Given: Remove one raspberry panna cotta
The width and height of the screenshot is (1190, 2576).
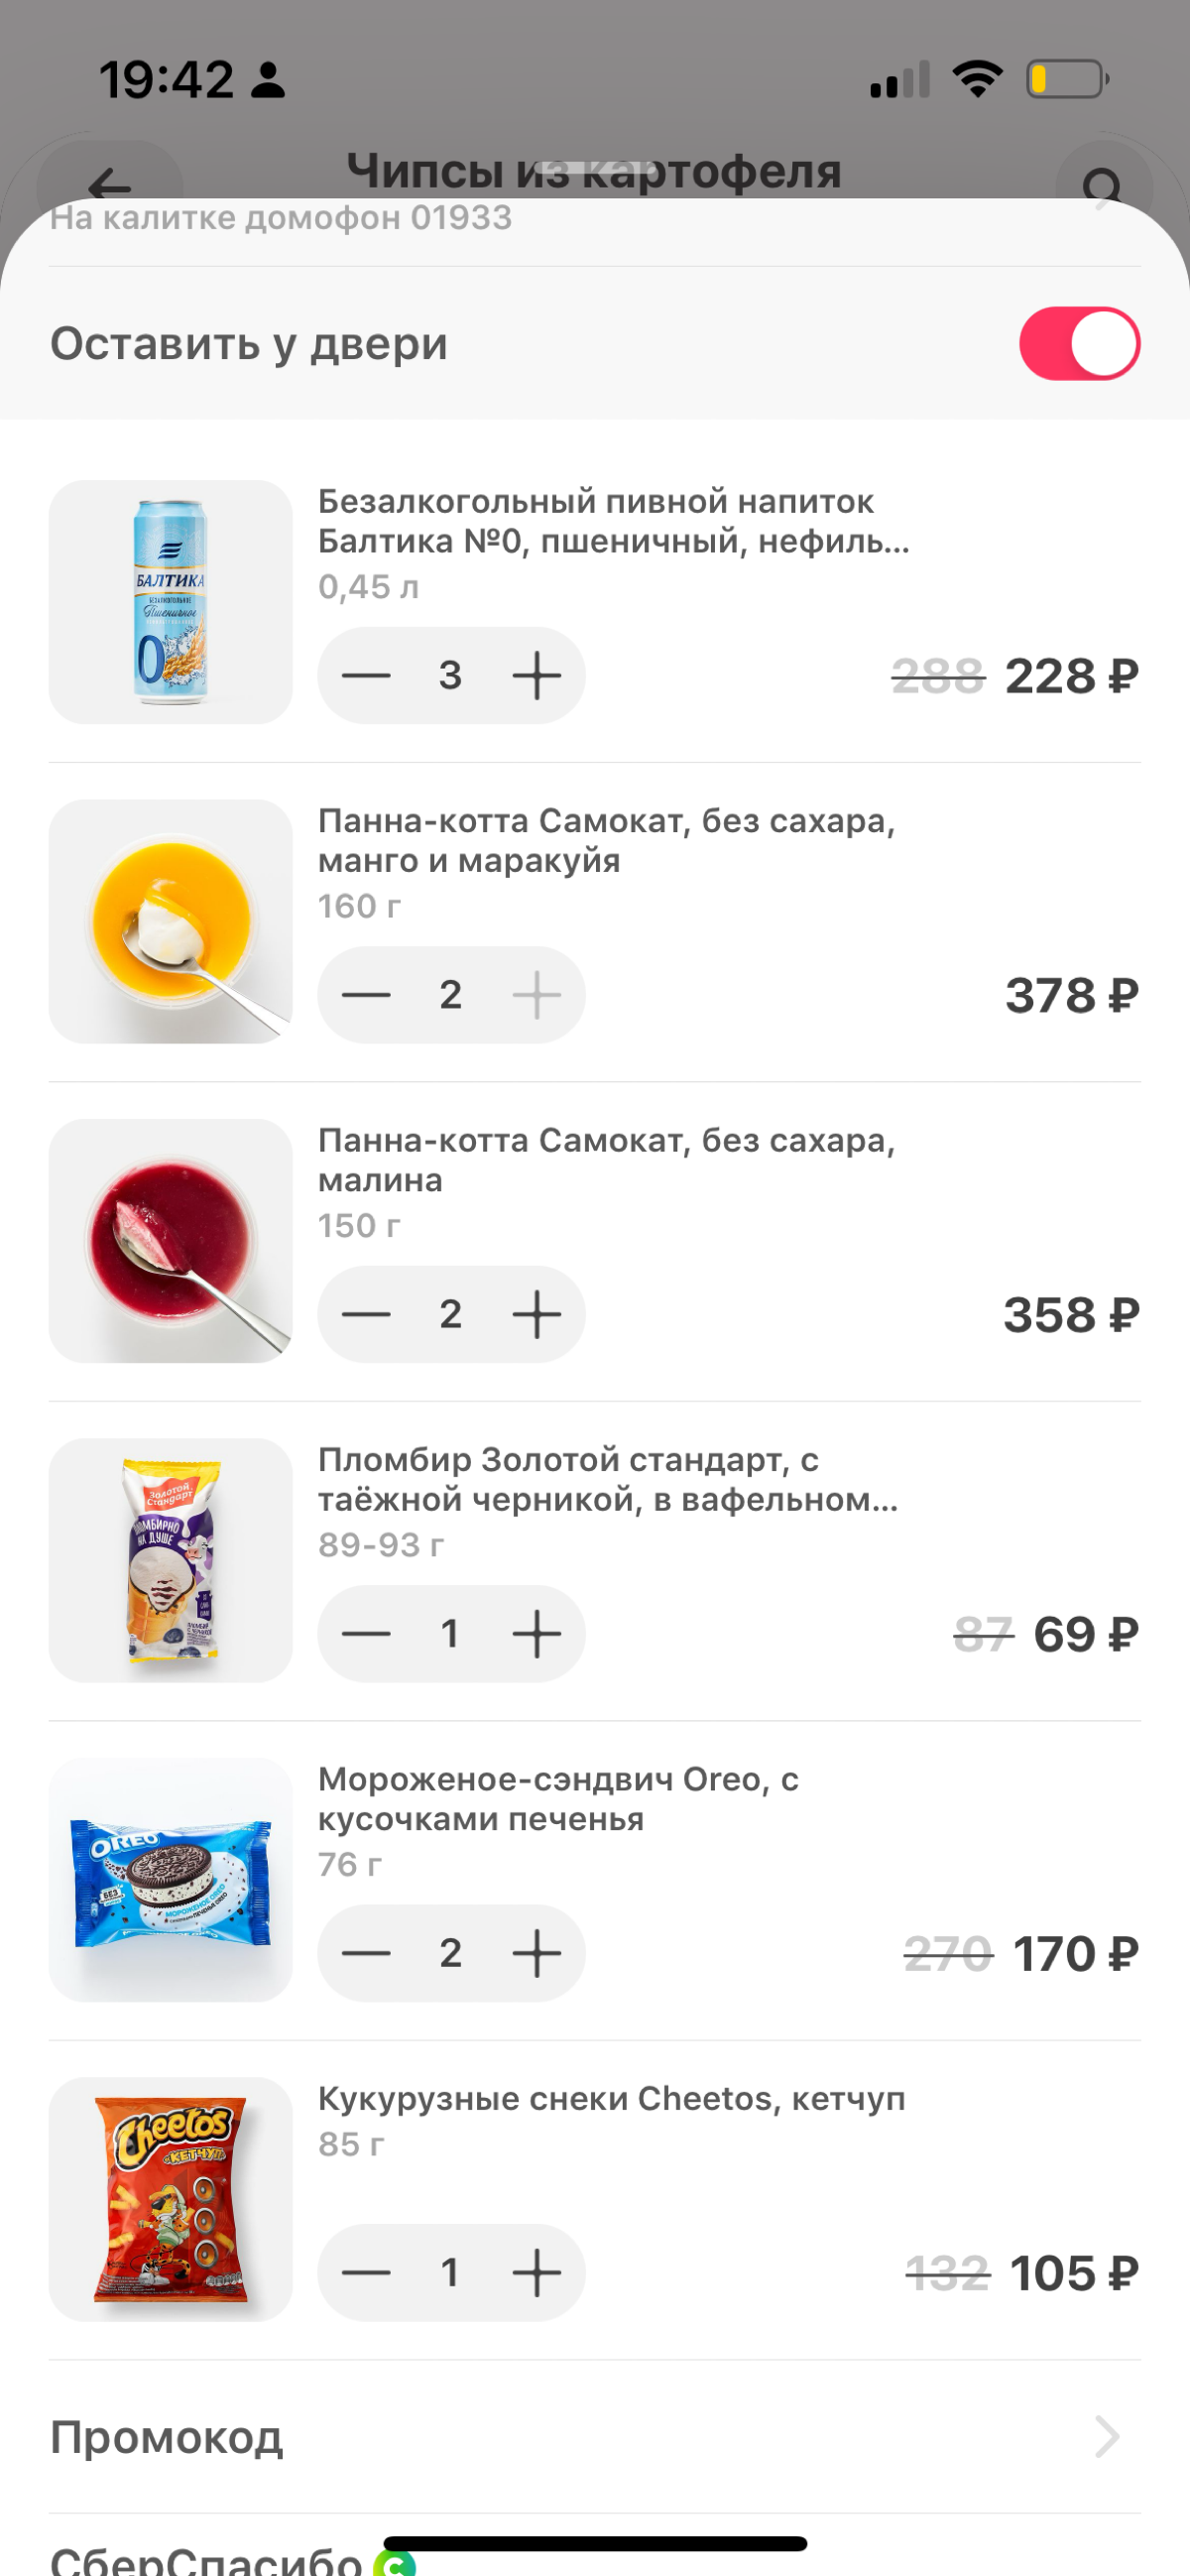Looking at the screenshot, I should (x=366, y=1314).
